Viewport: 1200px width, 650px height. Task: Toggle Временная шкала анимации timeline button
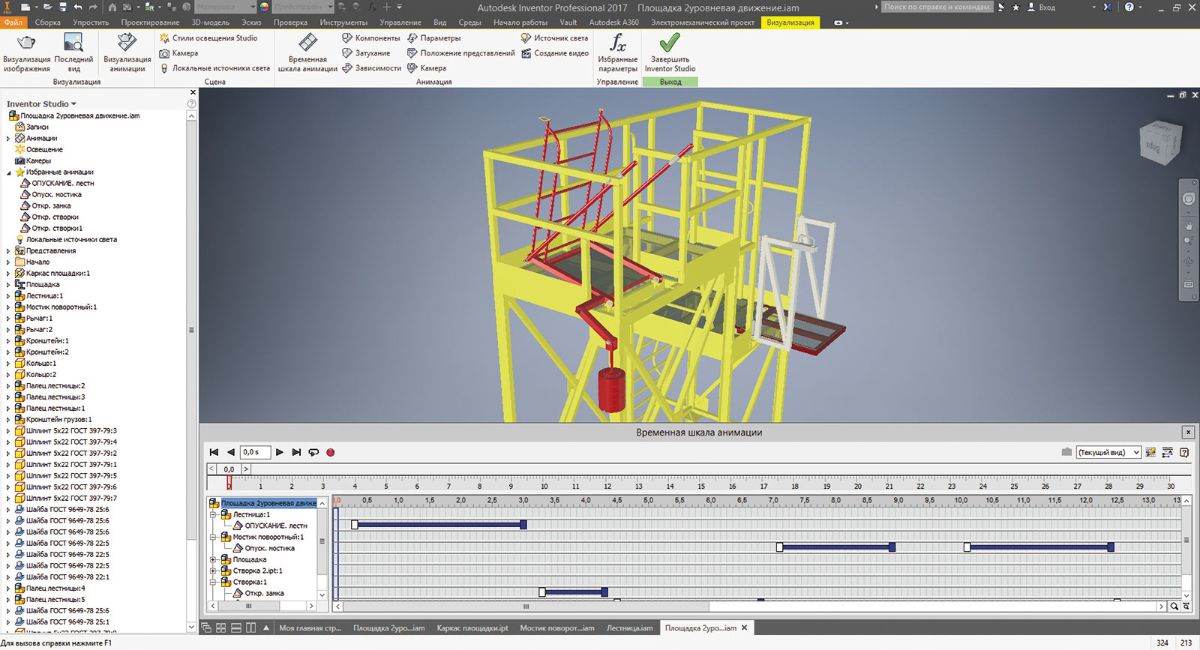[x=306, y=53]
